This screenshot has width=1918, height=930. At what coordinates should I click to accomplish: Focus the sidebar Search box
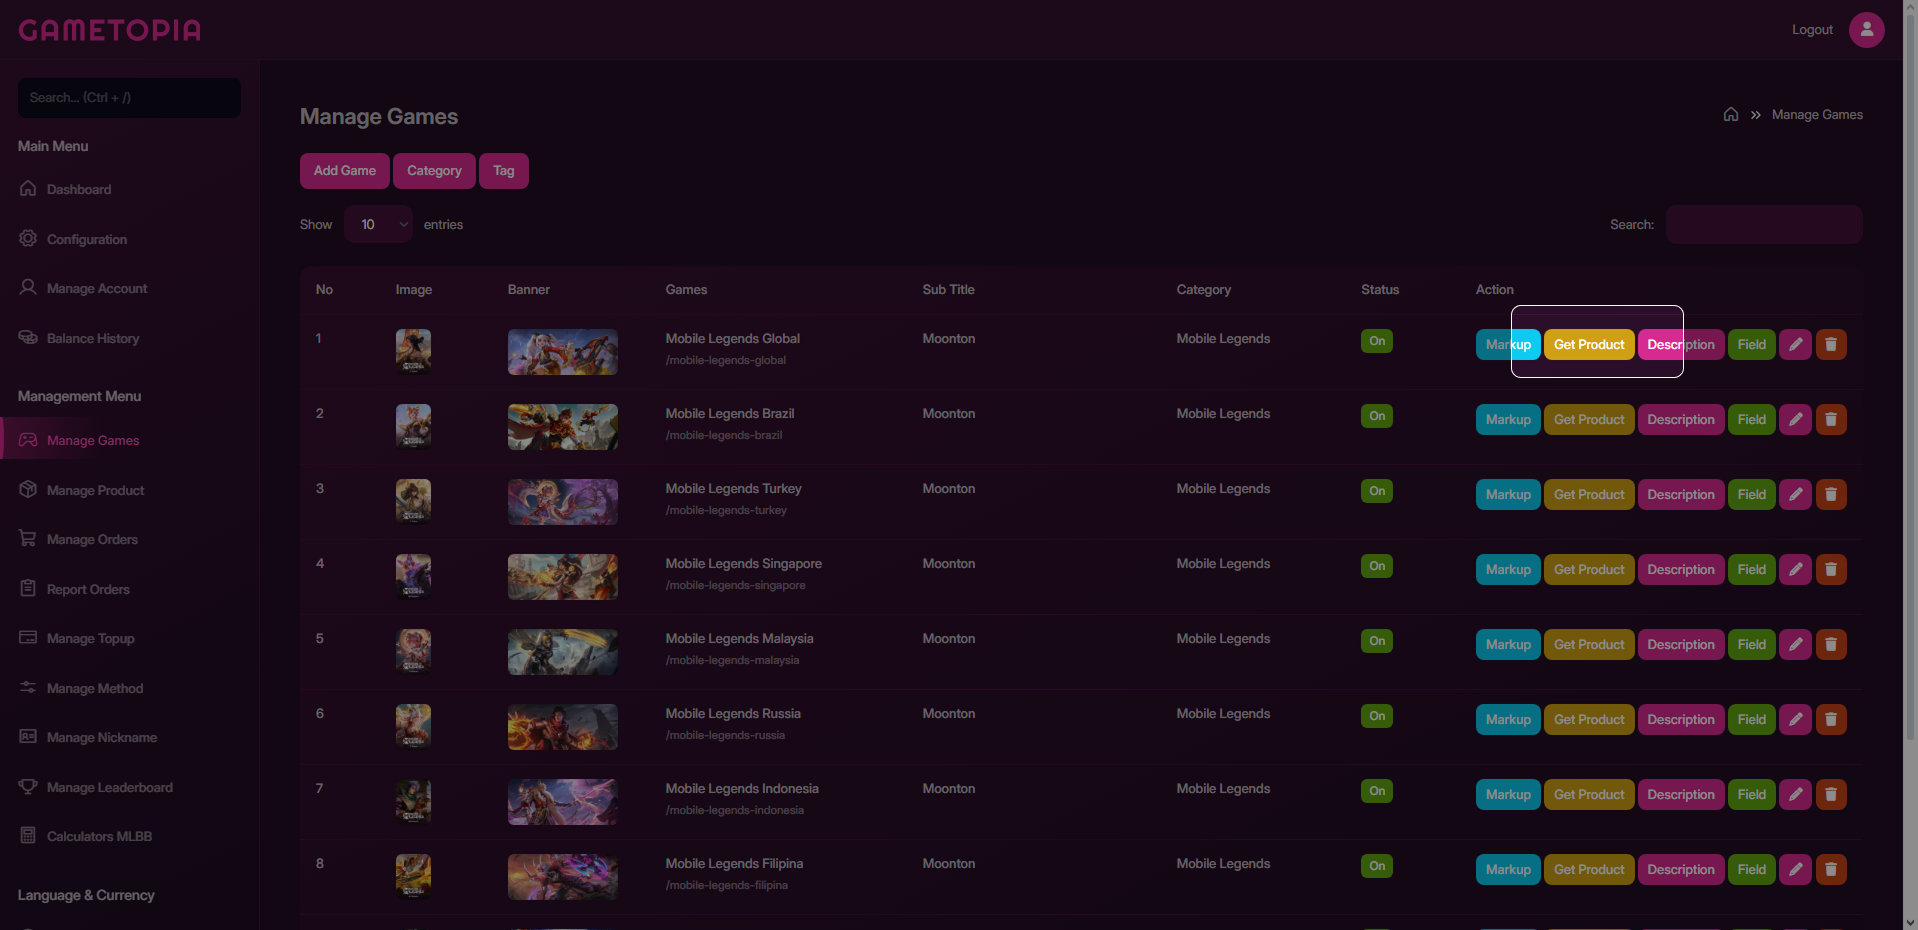point(129,97)
